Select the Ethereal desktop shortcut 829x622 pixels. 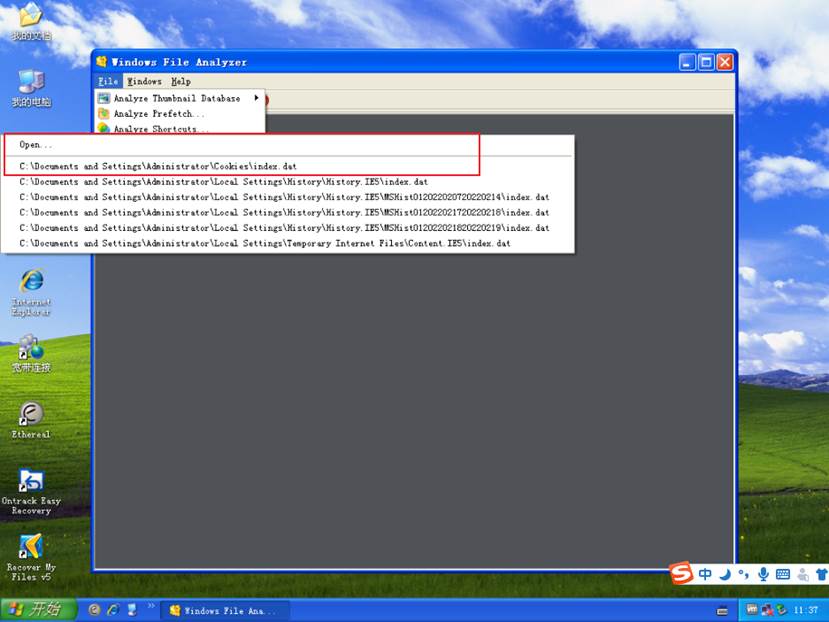click(31, 420)
